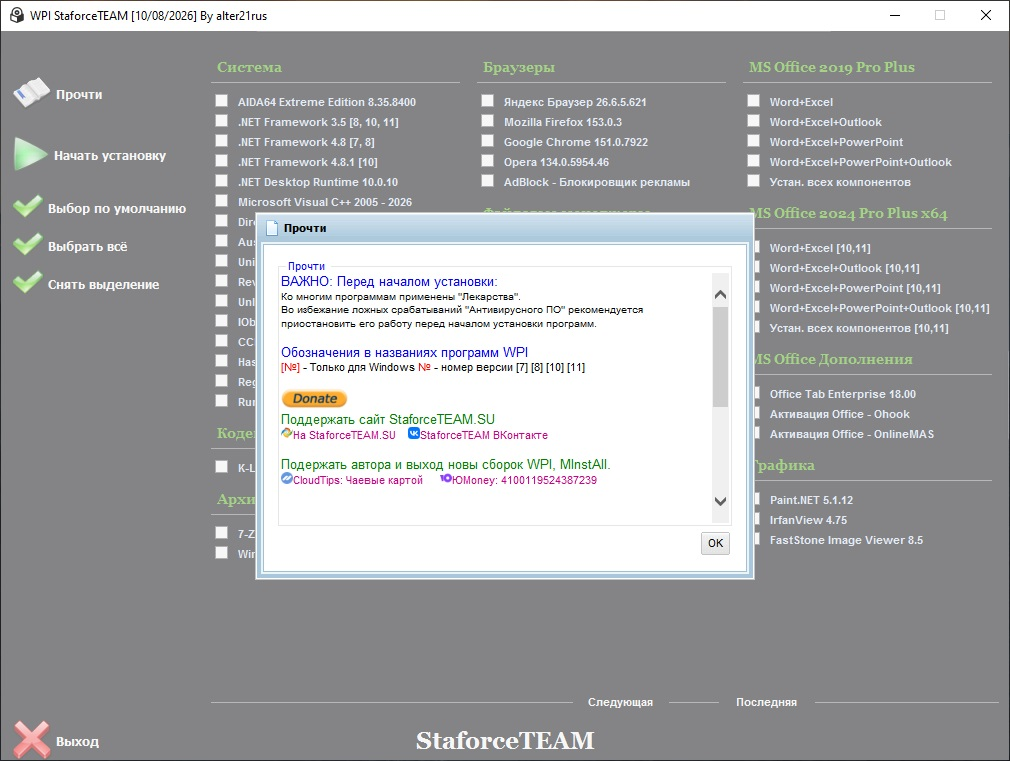1010x761 pixels.
Task: Check AIDA64 Extreme Edition 8.35.8400
Action: (222, 101)
